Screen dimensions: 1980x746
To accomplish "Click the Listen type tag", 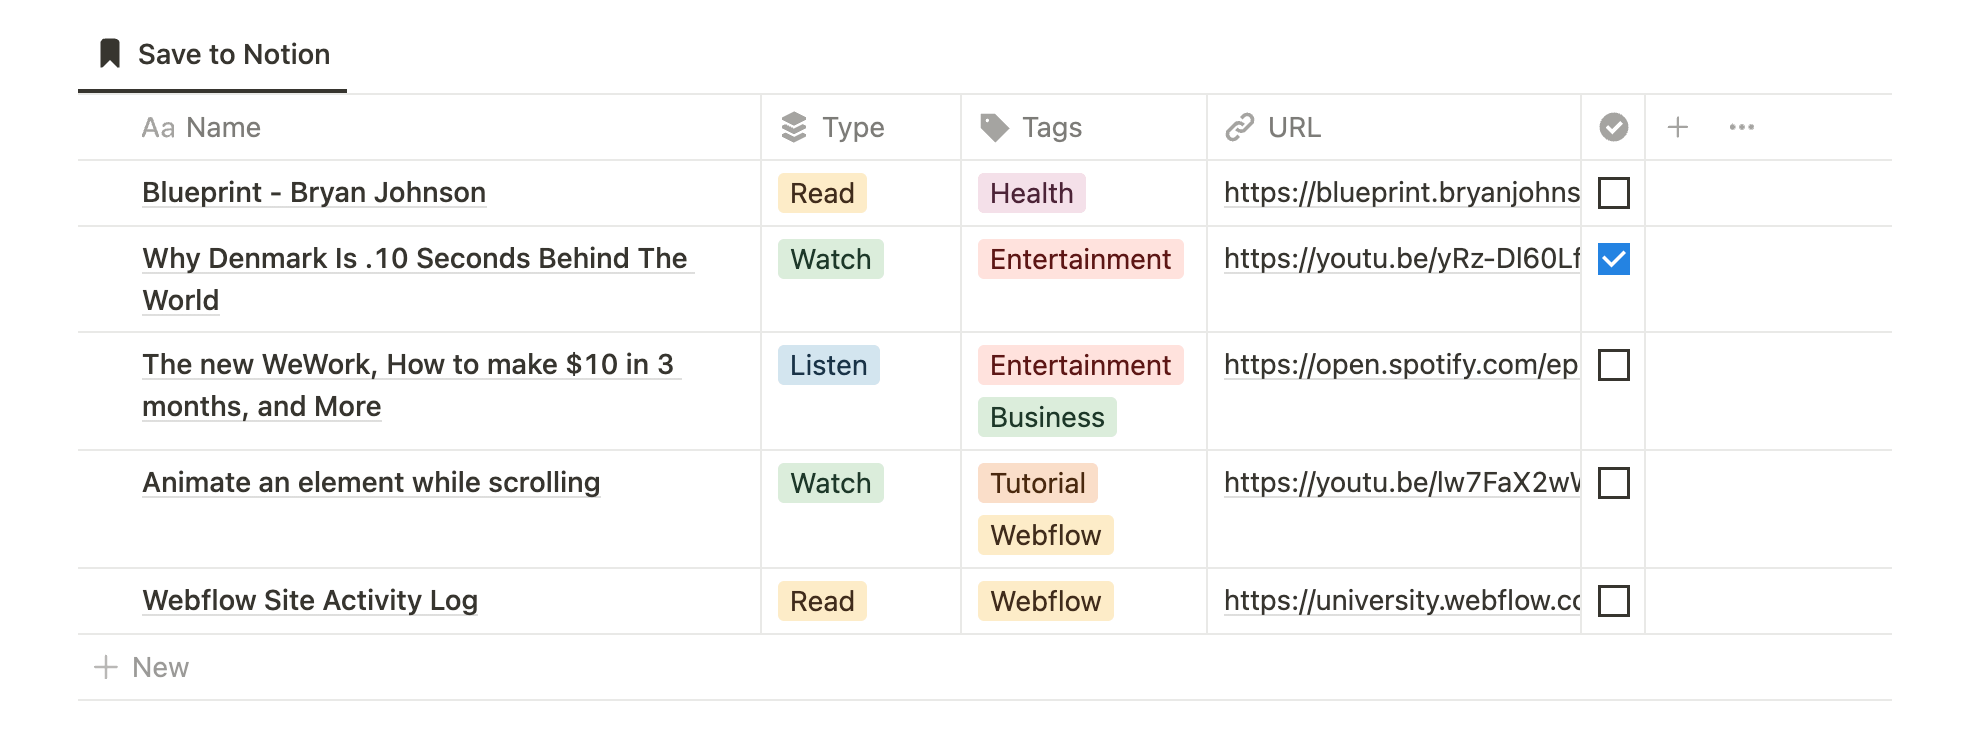I will pyautogui.click(x=829, y=365).
